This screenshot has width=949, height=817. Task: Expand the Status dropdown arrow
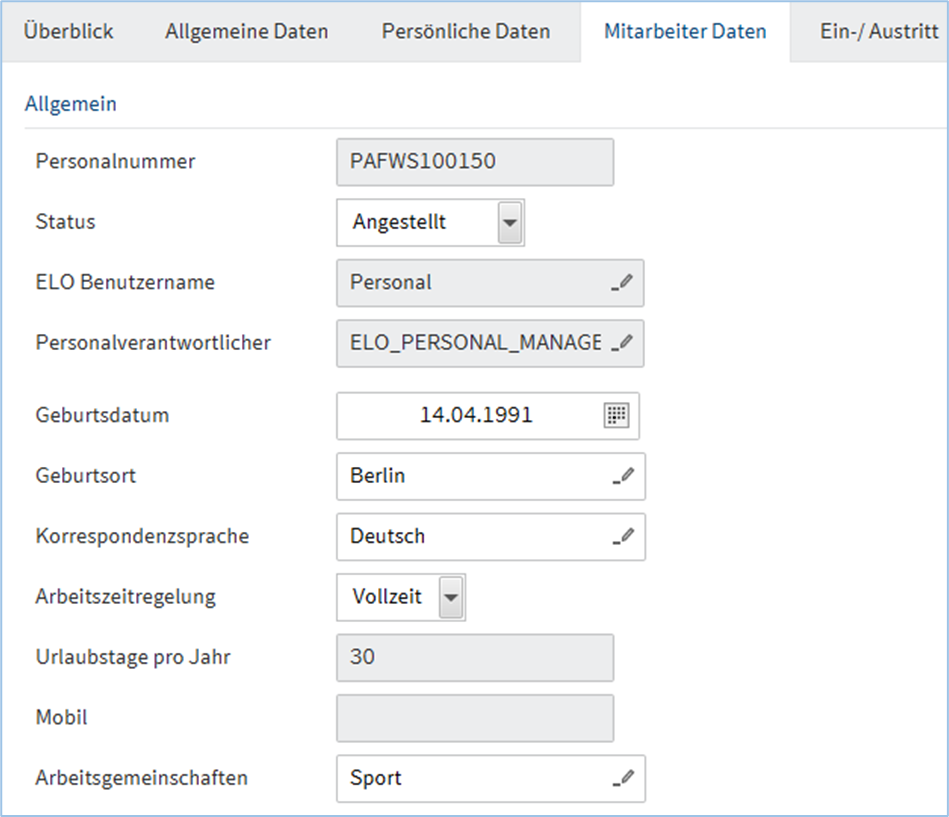[510, 222]
